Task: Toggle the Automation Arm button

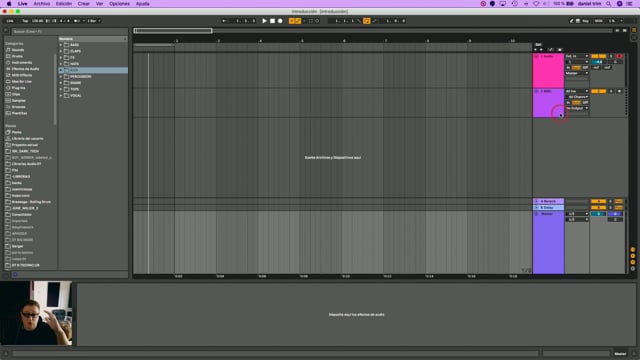Action: pos(298,21)
